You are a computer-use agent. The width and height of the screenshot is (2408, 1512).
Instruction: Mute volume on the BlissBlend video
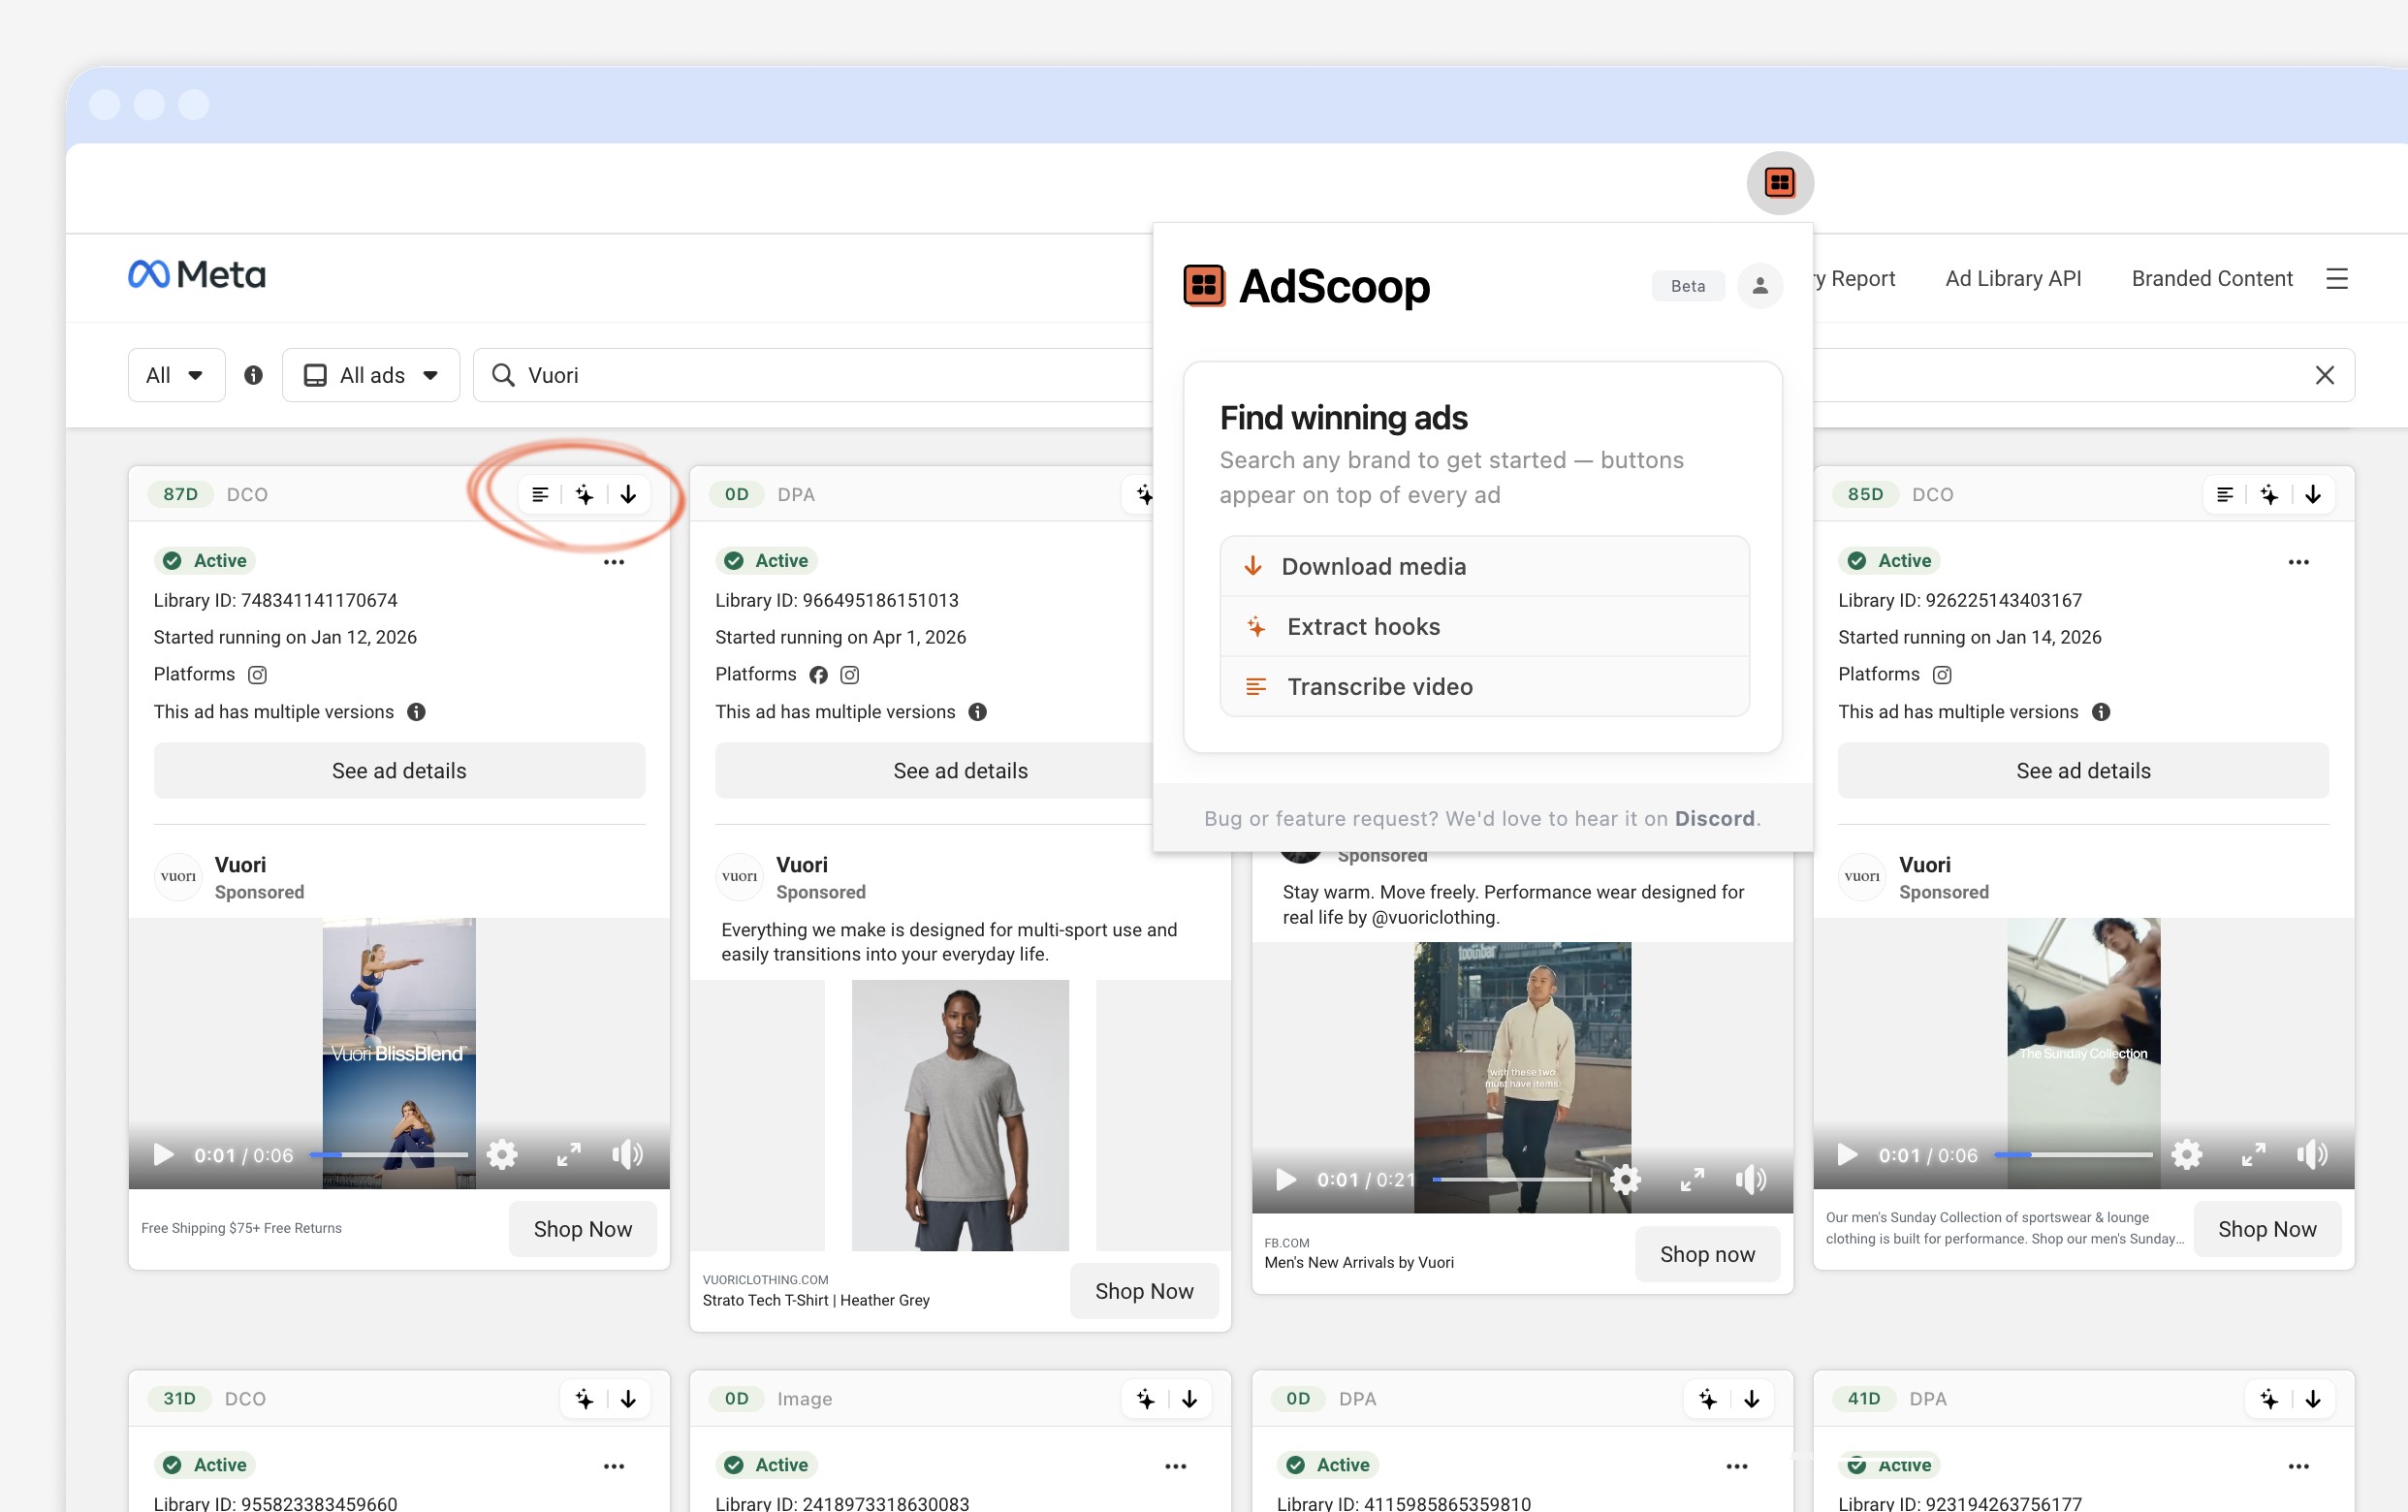627,1155
